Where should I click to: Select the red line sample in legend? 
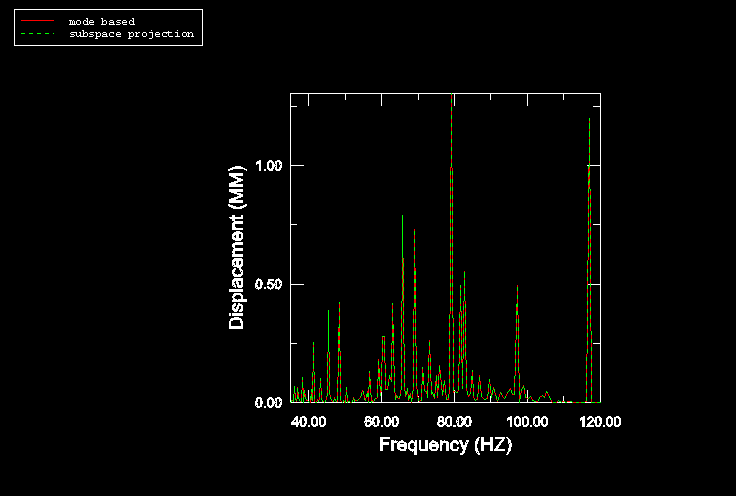pos(34,21)
